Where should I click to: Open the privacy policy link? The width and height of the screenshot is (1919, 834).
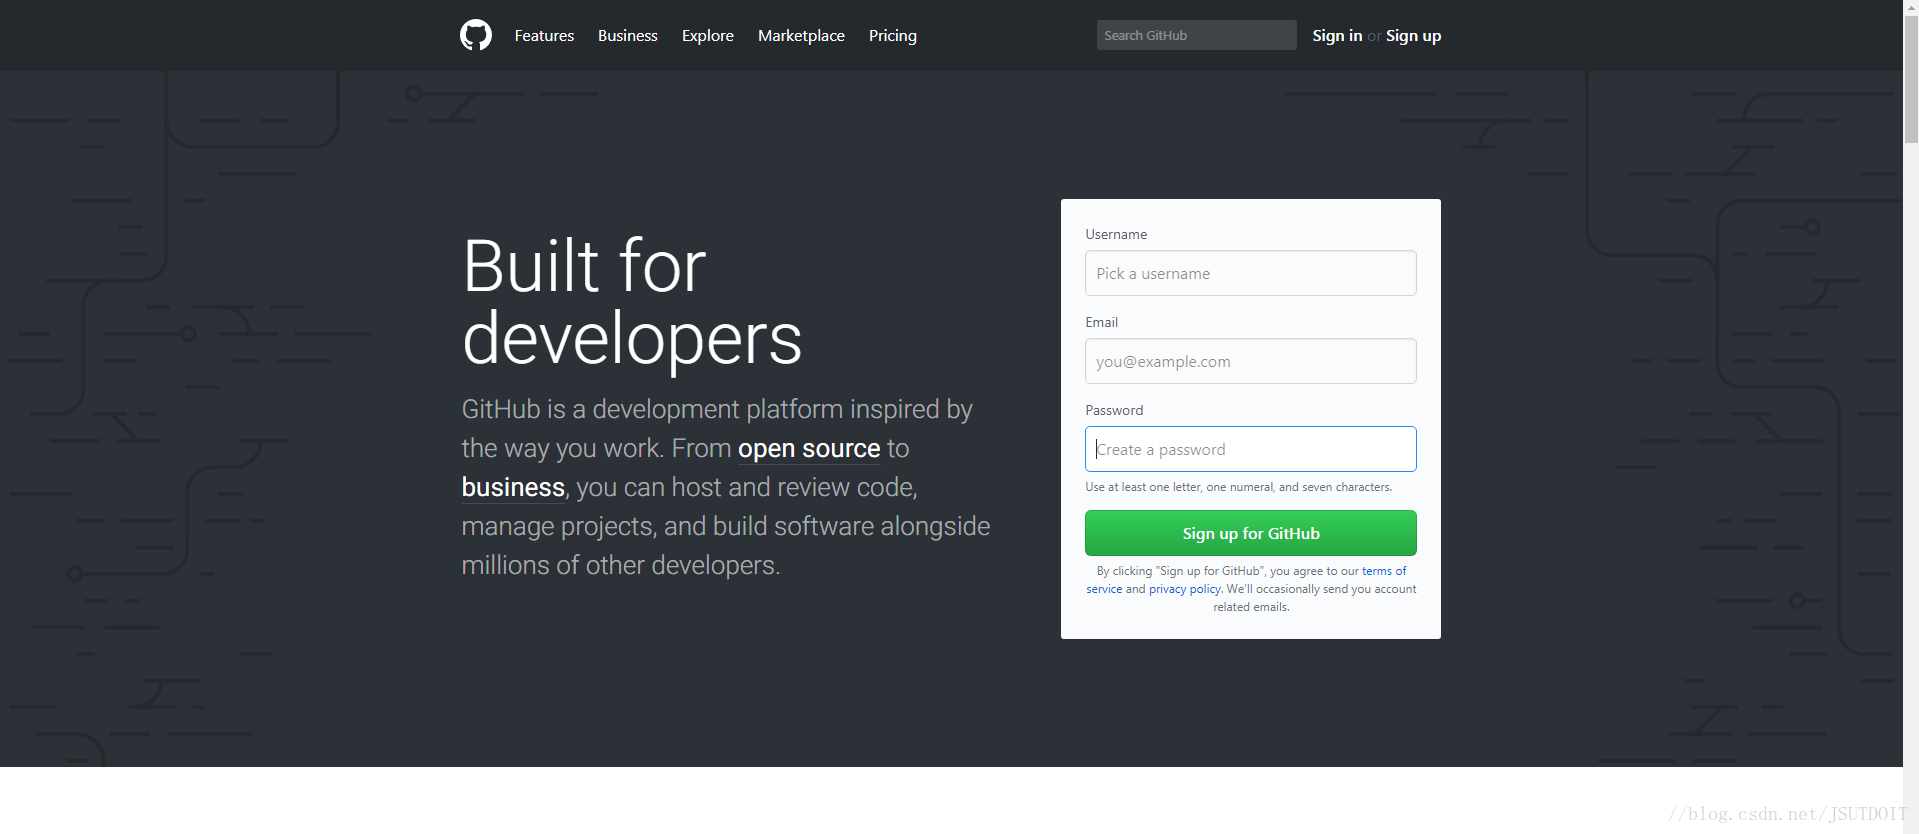(x=1184, y=589)
